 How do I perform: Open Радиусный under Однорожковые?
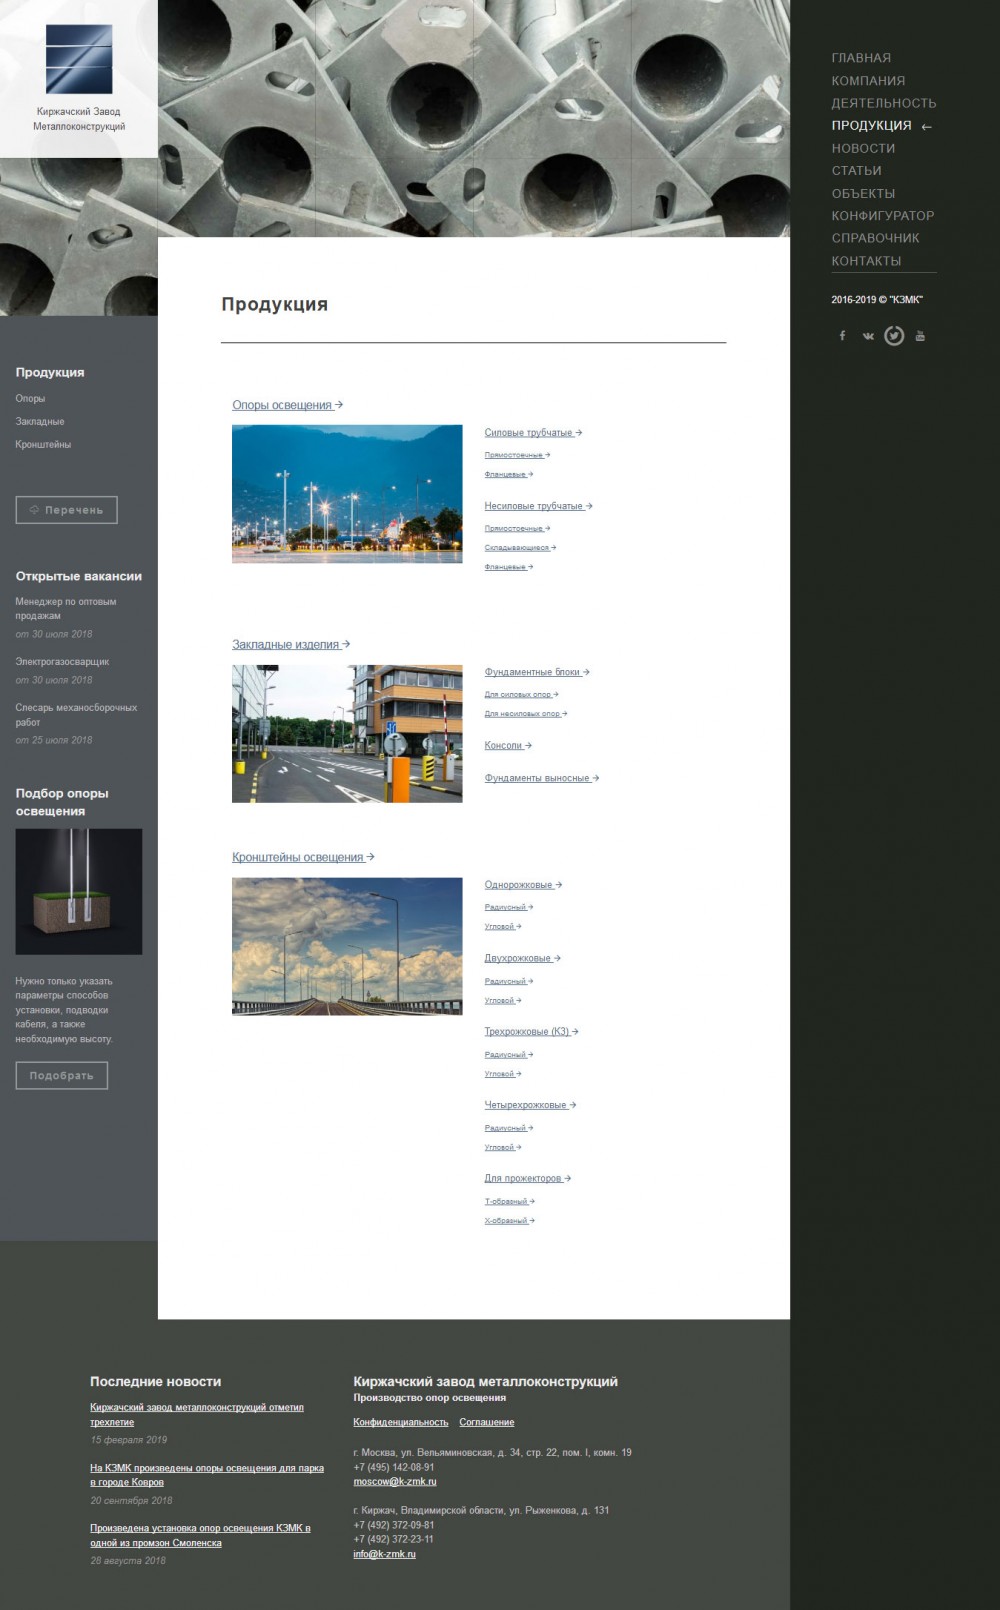point(509,907)
